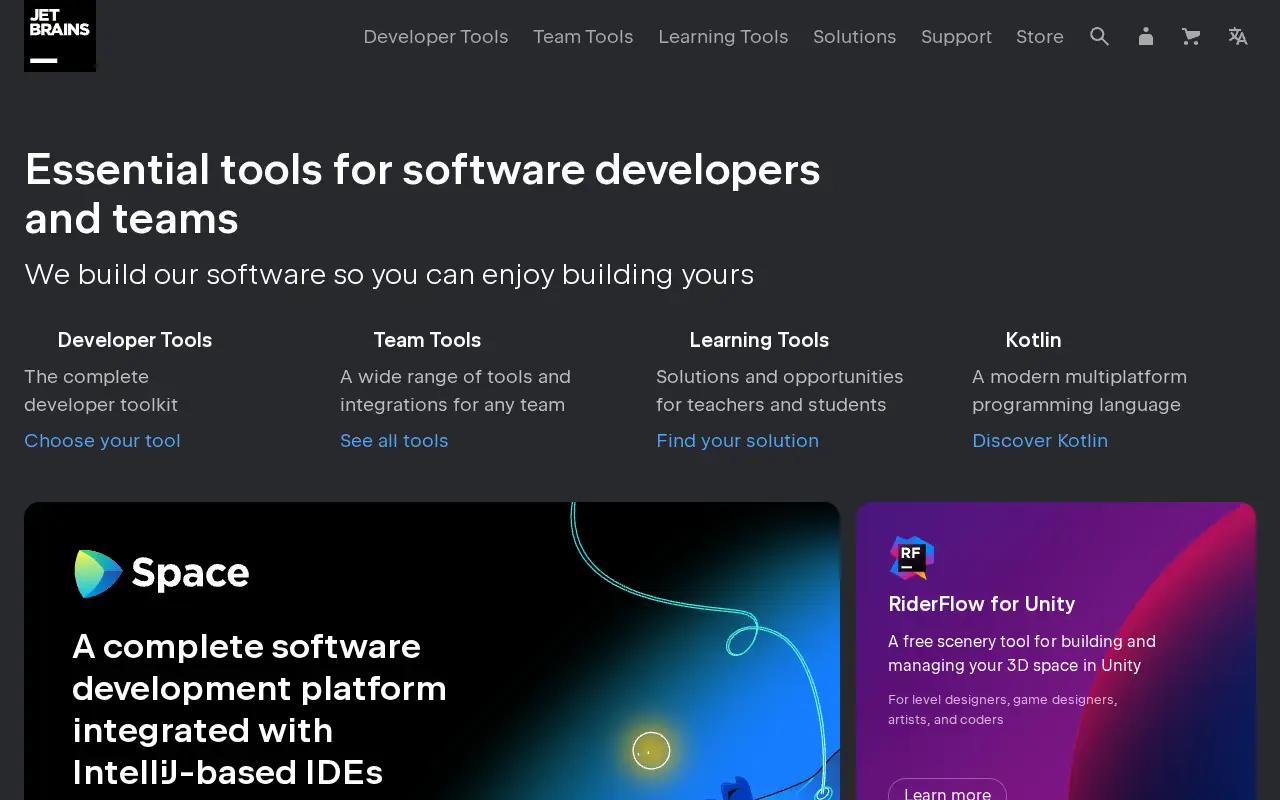
Task: Open the language selector icon
Action: click(1238, 37)
